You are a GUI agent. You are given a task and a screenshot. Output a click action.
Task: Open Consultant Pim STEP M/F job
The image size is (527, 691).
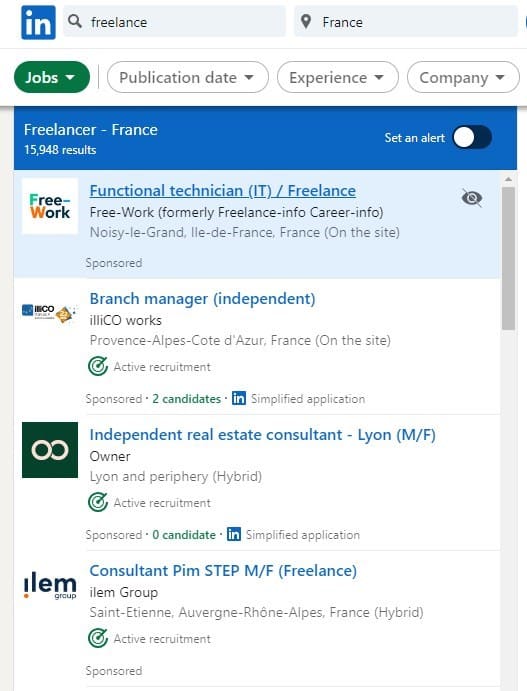pos(223,571)
